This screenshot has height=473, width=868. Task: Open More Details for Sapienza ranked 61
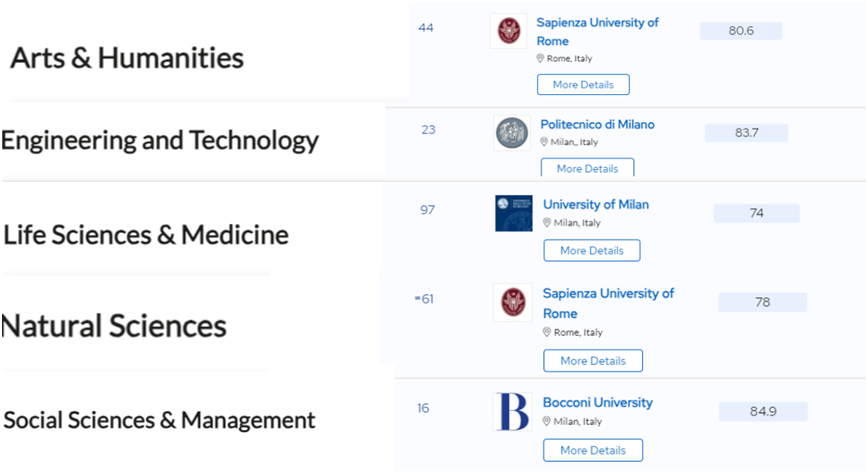tap(593, 361)
